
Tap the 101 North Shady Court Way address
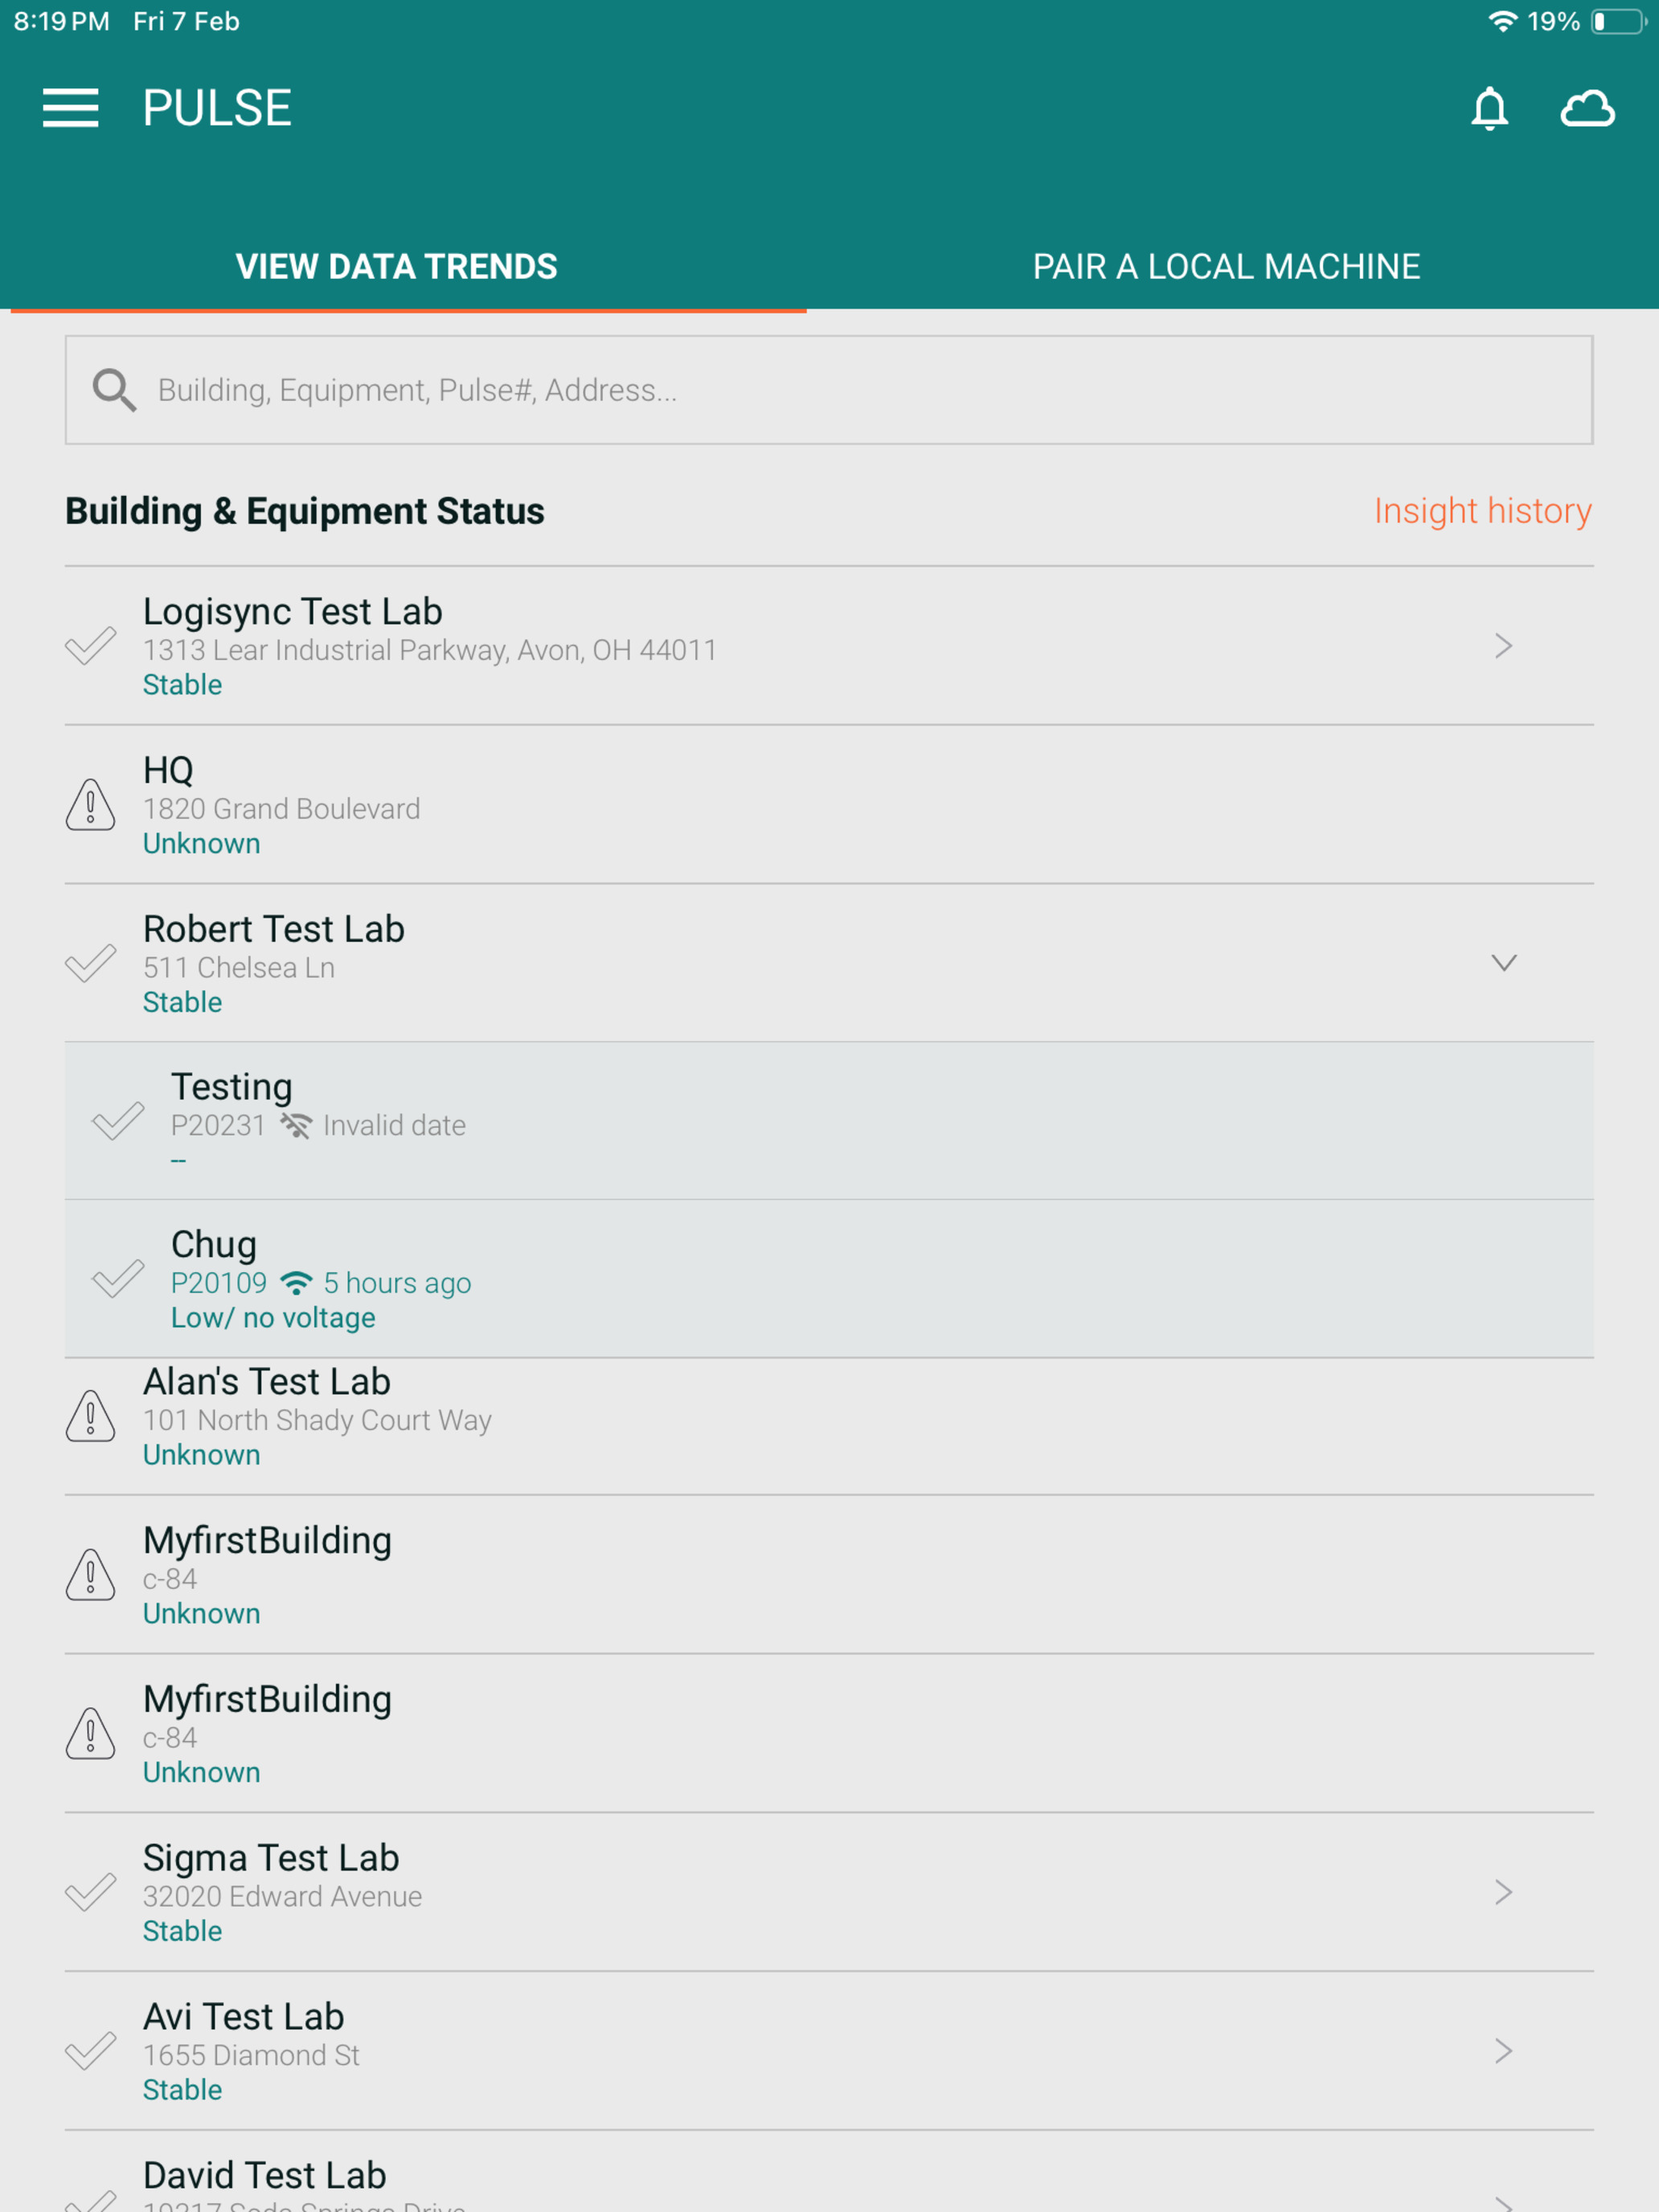pos(317,1420)
